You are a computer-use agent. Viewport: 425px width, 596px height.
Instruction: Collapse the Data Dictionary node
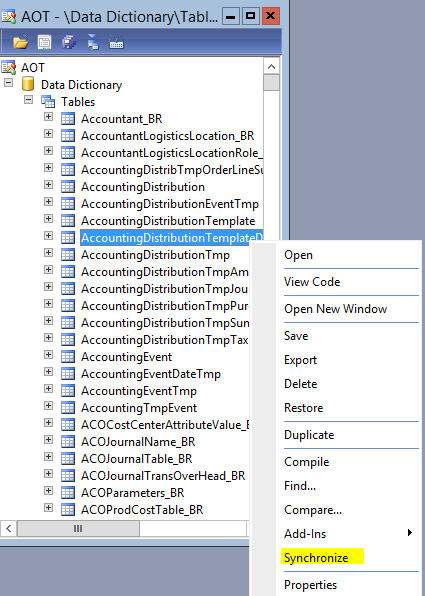pyautogui.click(x=8, y=82)
